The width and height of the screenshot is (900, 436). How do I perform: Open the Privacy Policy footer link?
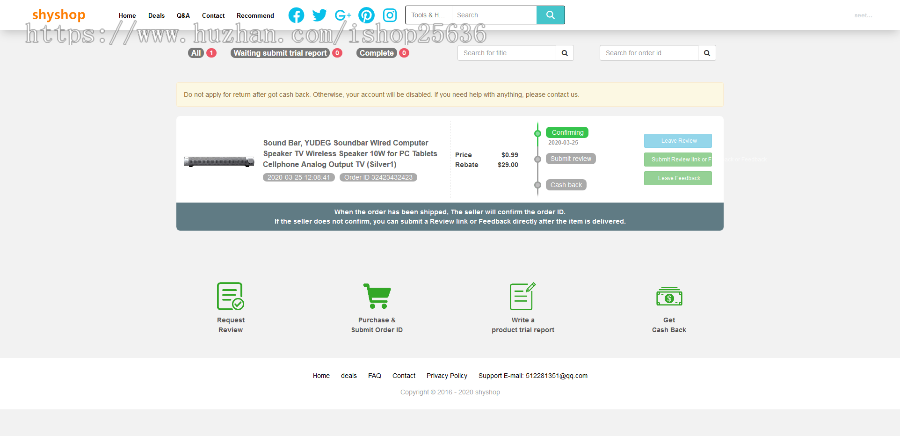coord(446,375)
